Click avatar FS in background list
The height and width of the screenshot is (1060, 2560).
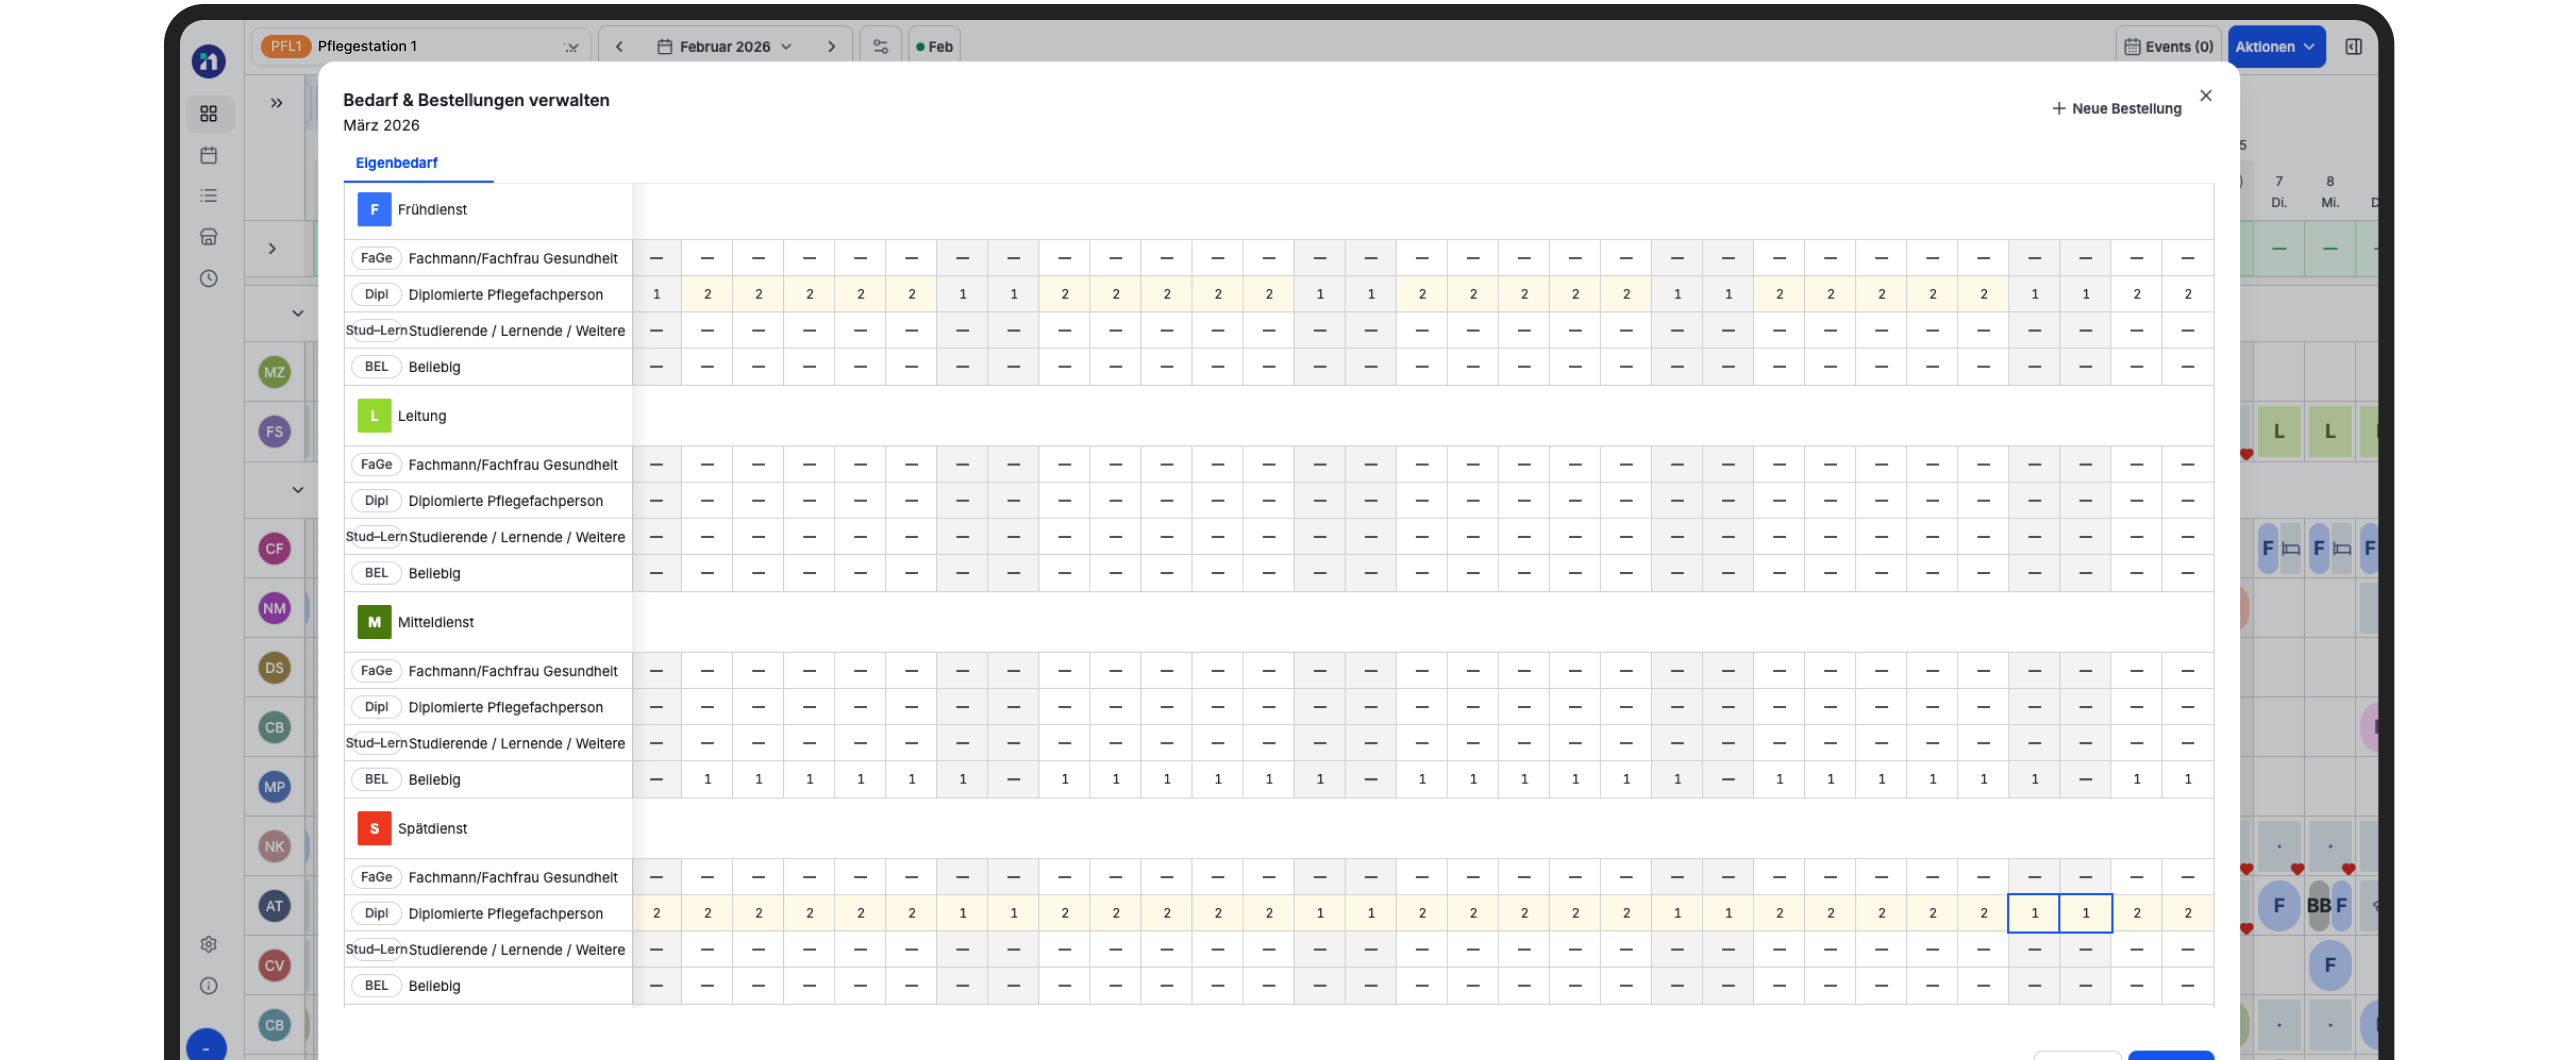[x=274, y=432]
